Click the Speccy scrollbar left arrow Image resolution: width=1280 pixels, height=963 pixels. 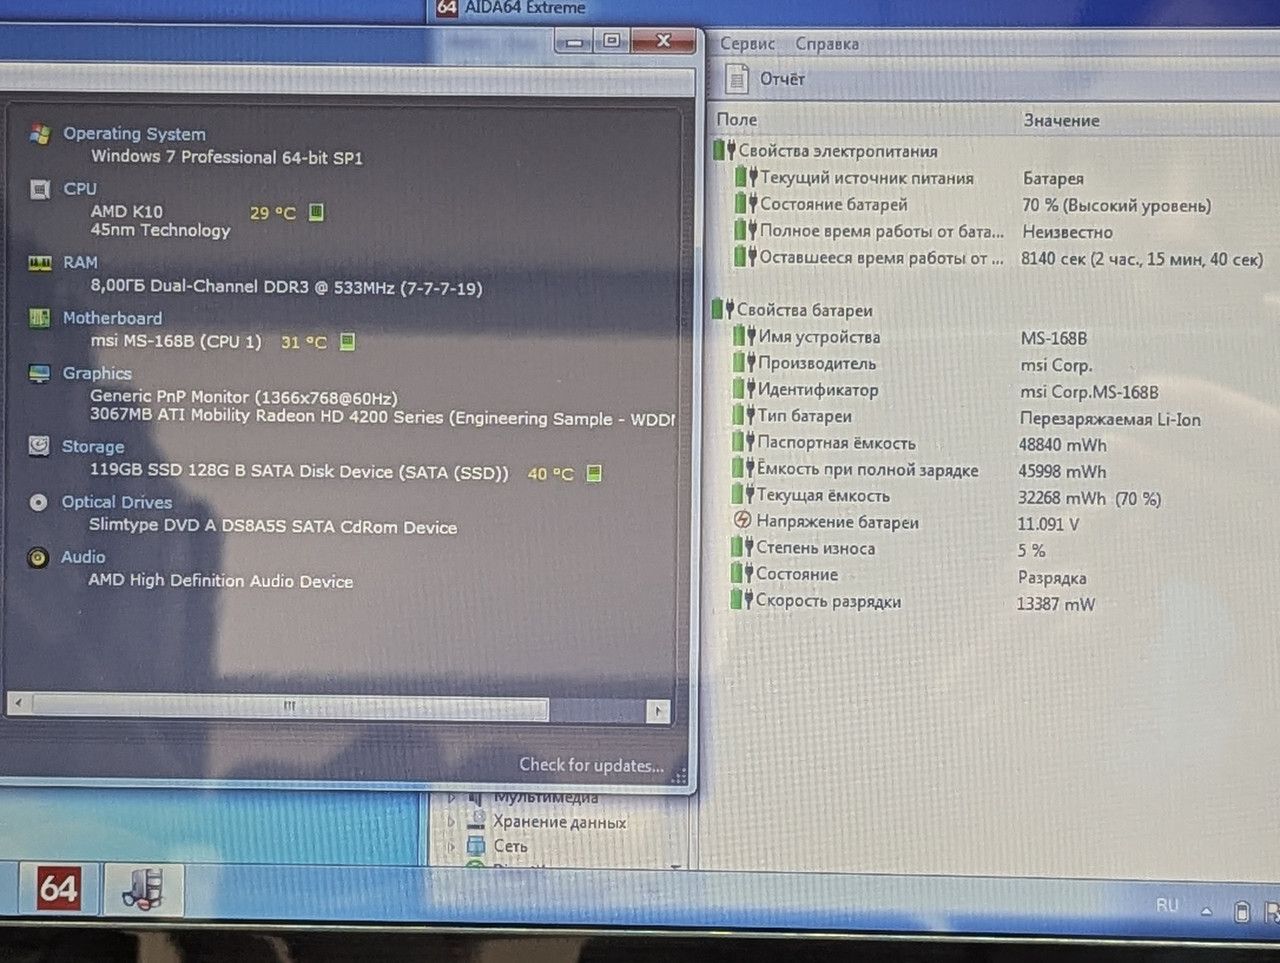tap(18, 704)
